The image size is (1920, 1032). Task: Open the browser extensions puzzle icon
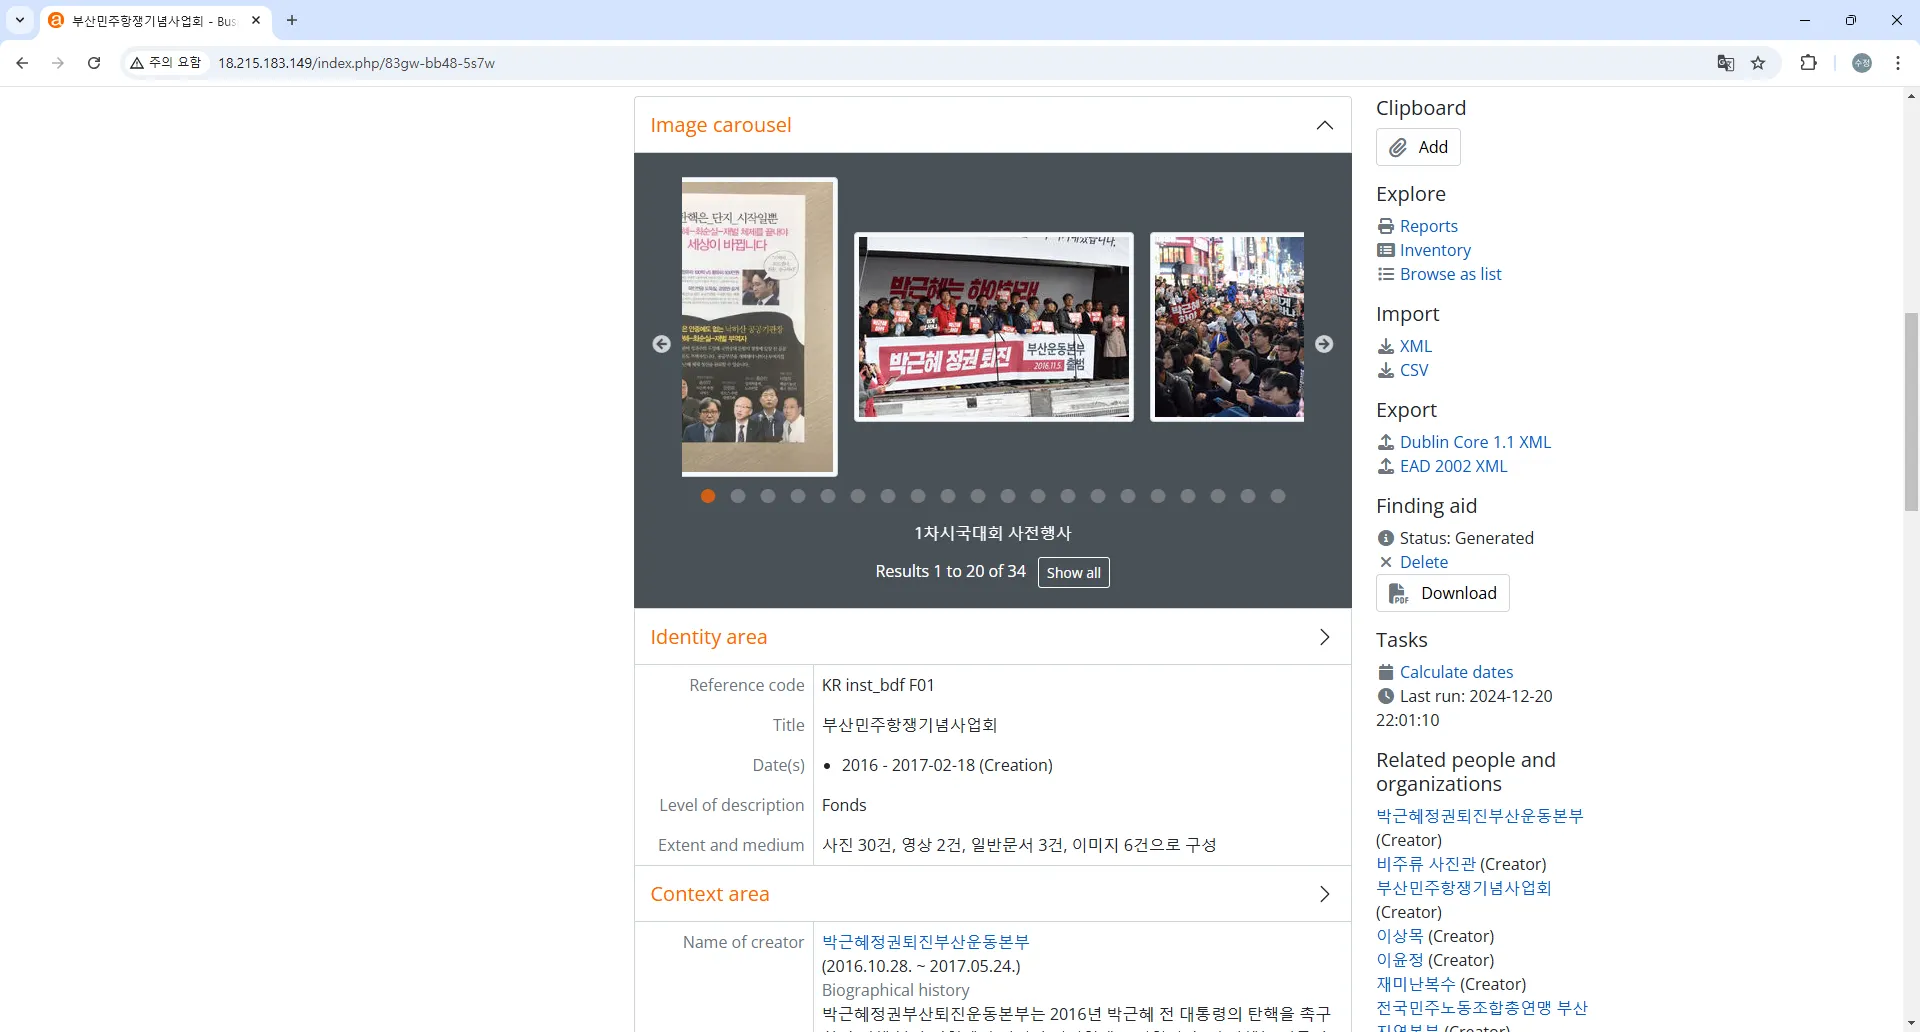tap(1808, 63)
